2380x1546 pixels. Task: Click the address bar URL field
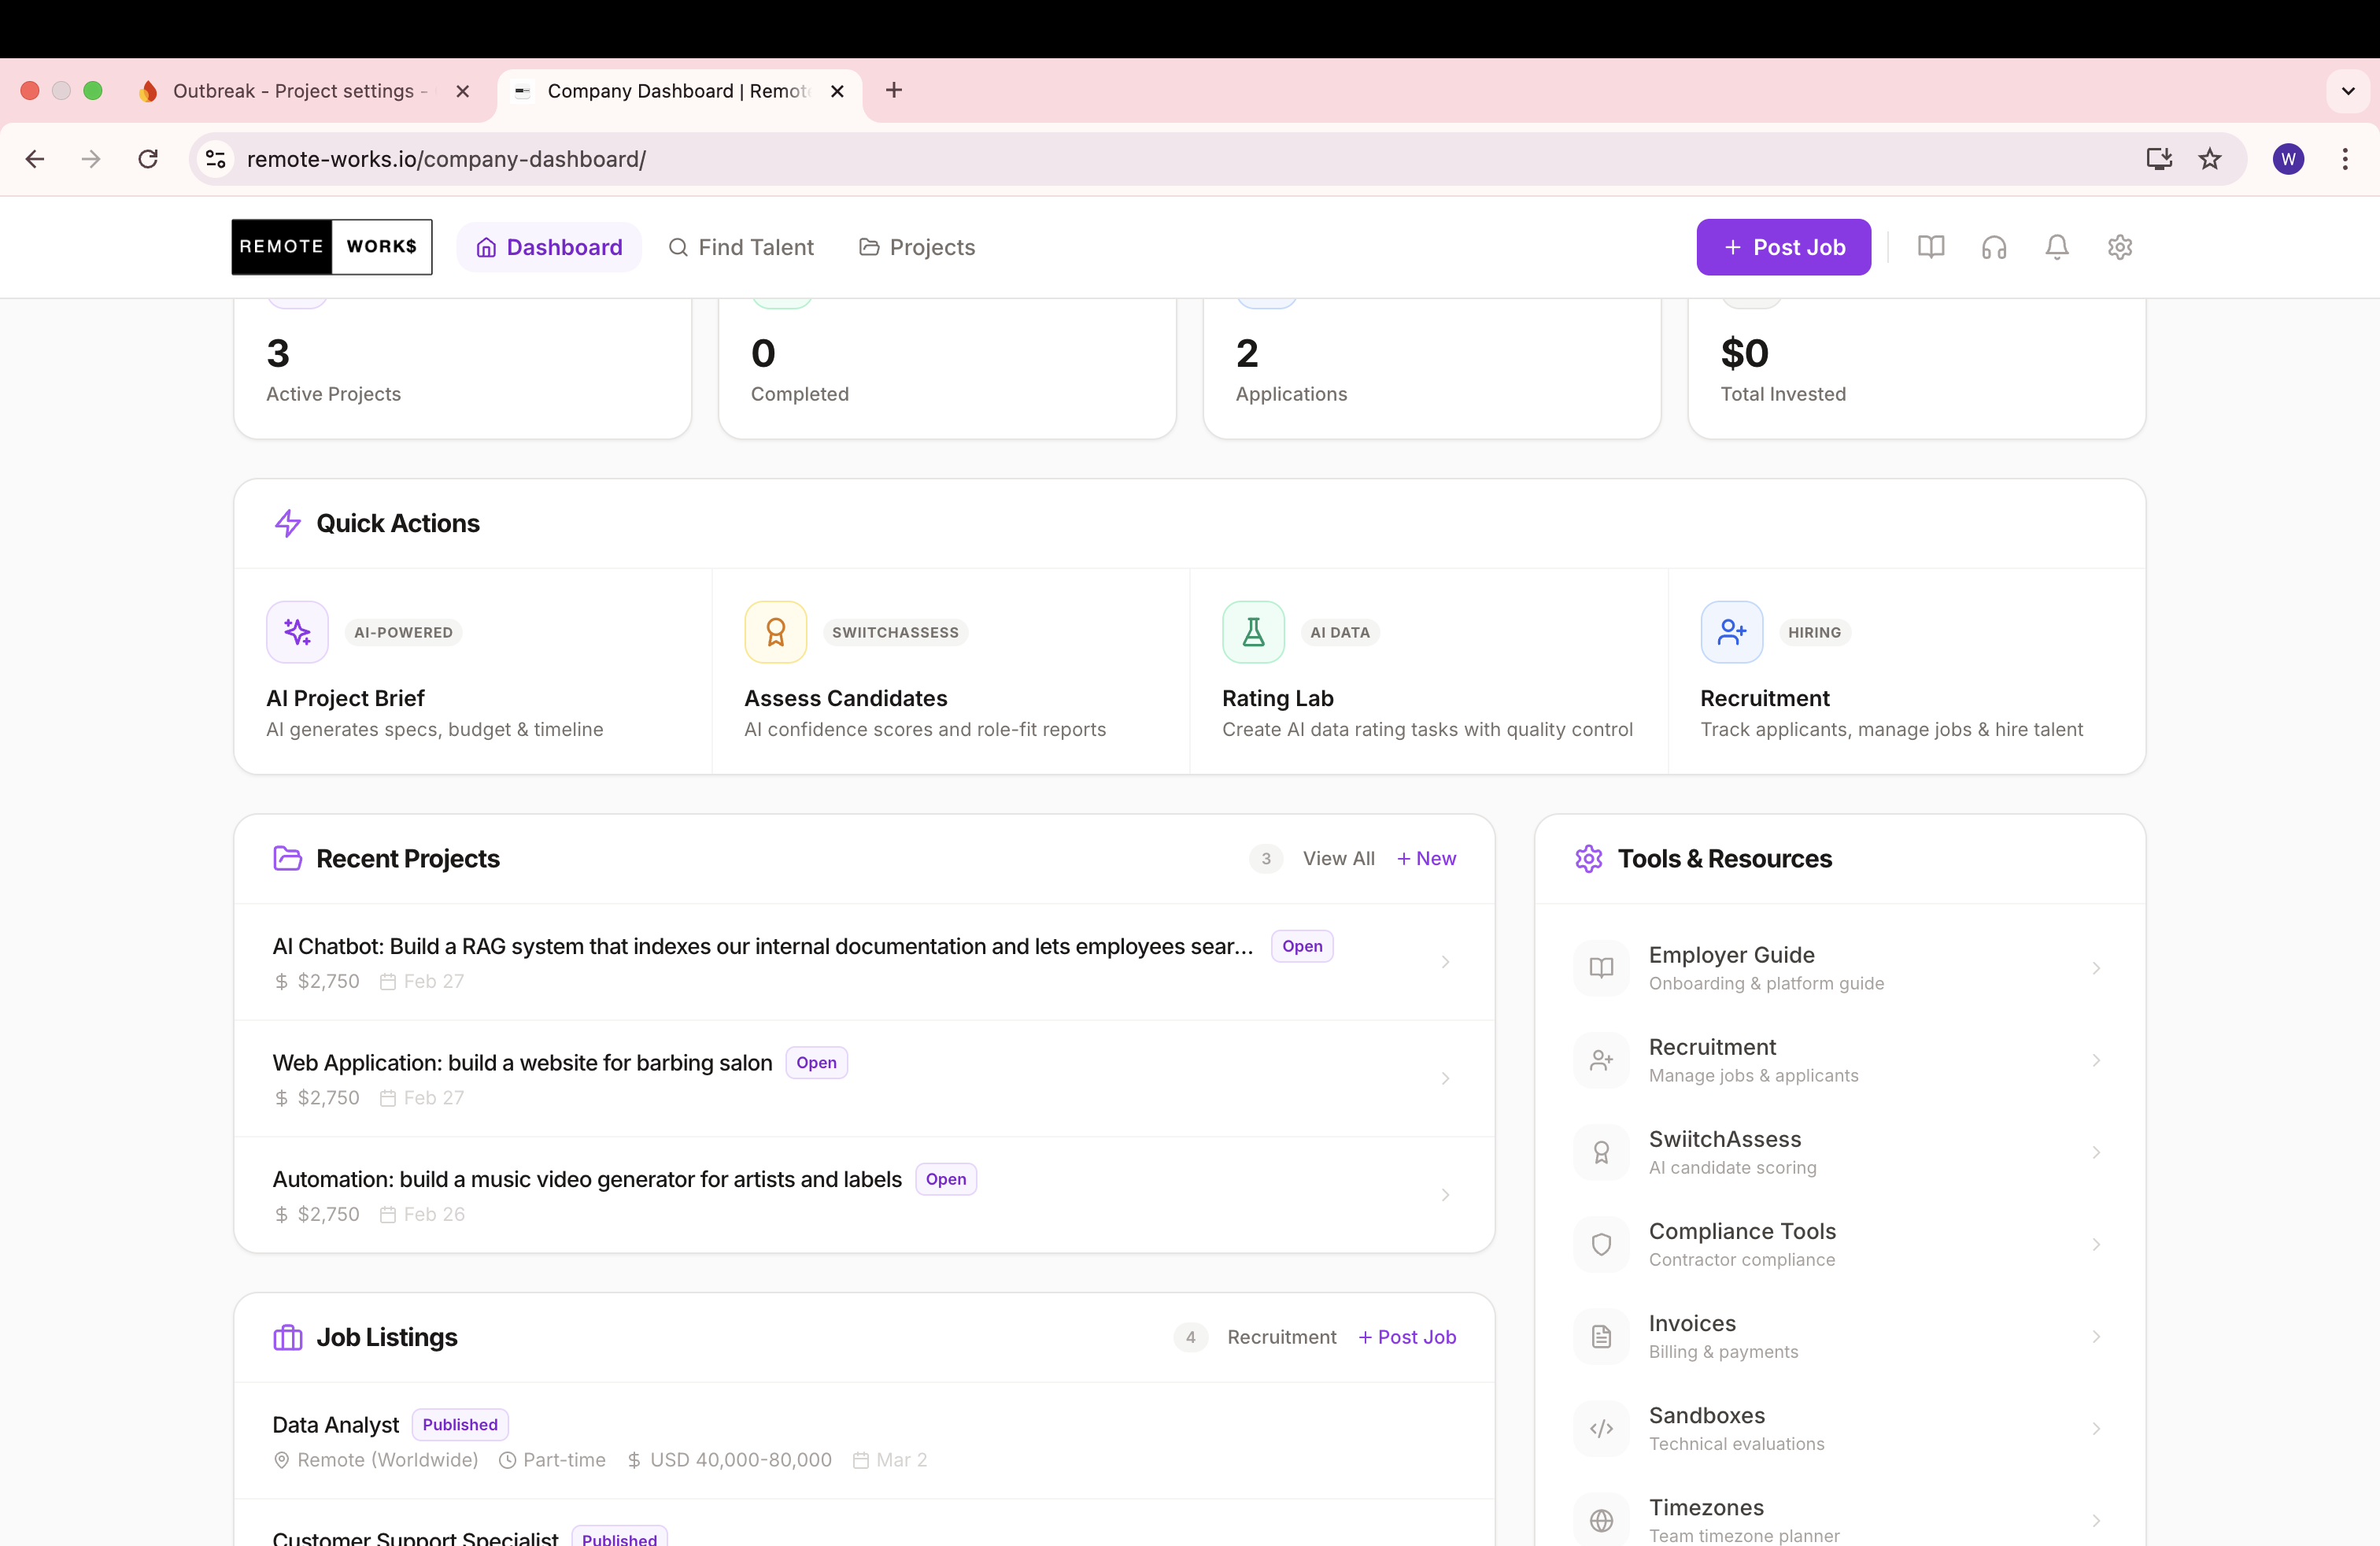pyautogui.click(x=446, y=159)
